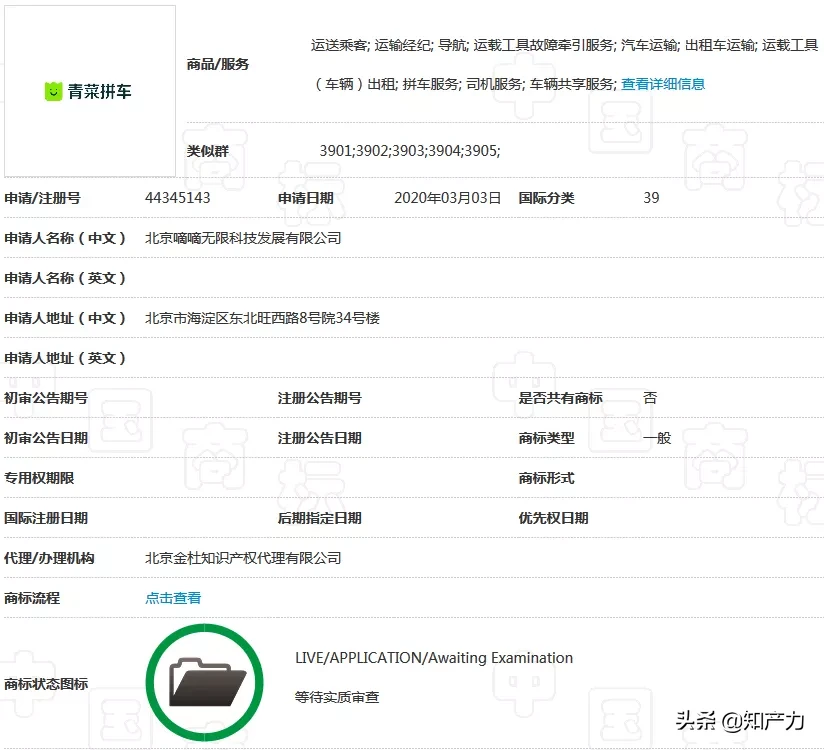The image size is (824, 750).
Task: Select the agency 北京金杜知识产权代理有限公司
Action: pos(243,558)
